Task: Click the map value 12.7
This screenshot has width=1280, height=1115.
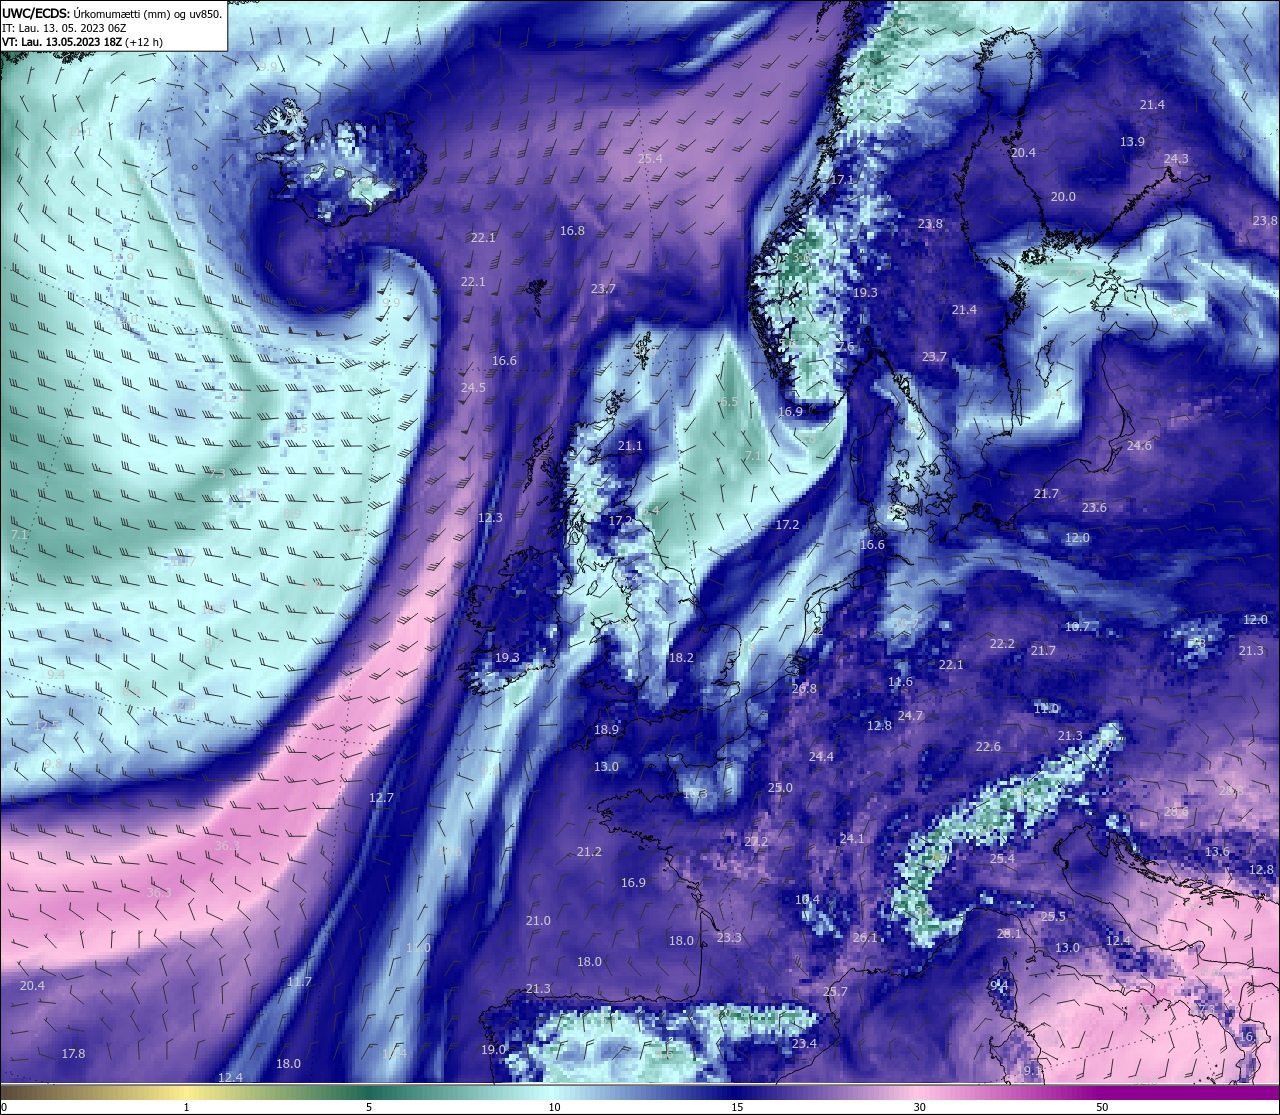Action: click(x=381, y=798)
